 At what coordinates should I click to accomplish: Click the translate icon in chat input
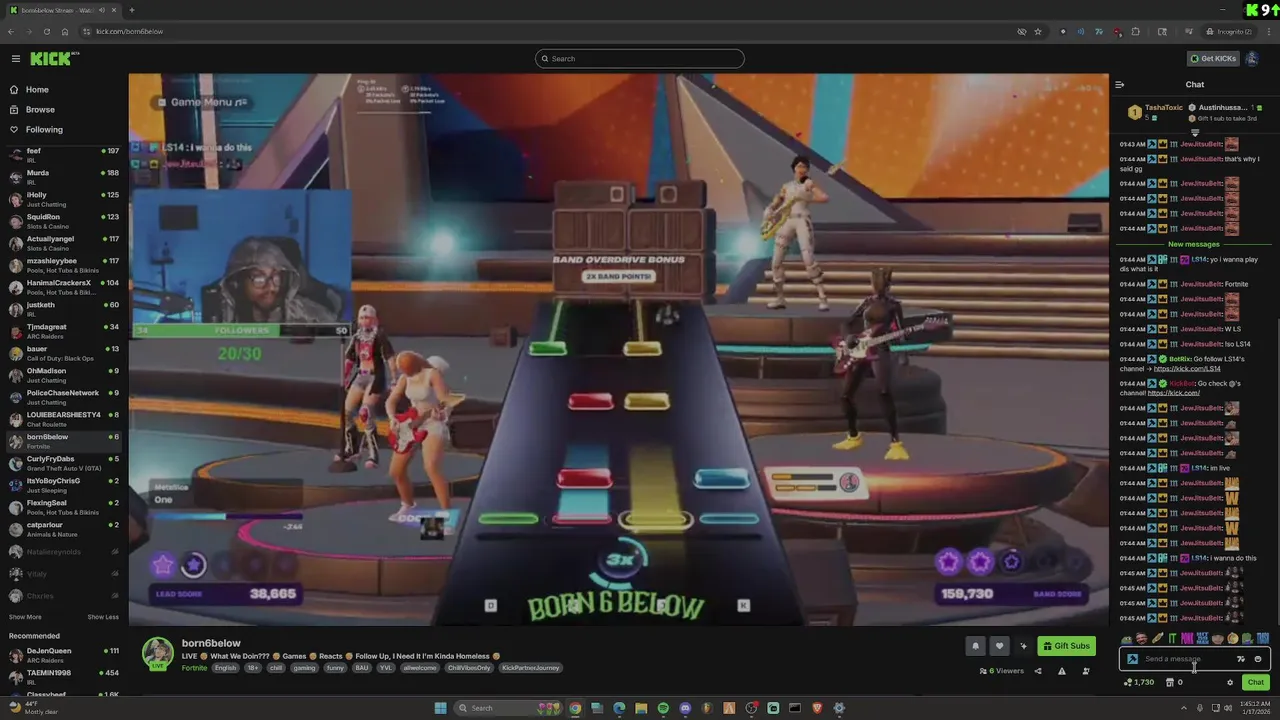click(x=1241, y=659)
